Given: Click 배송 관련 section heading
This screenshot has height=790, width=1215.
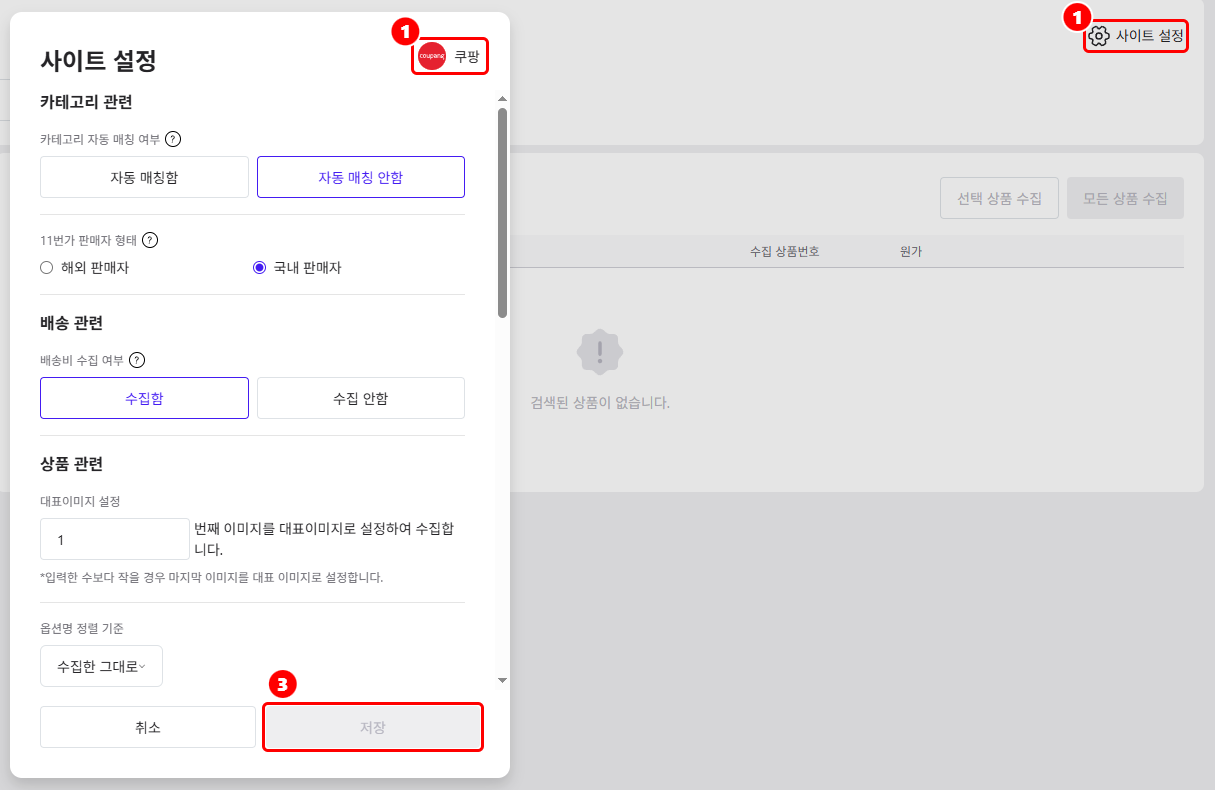Looking at the screenshot, I should point(71,323).
